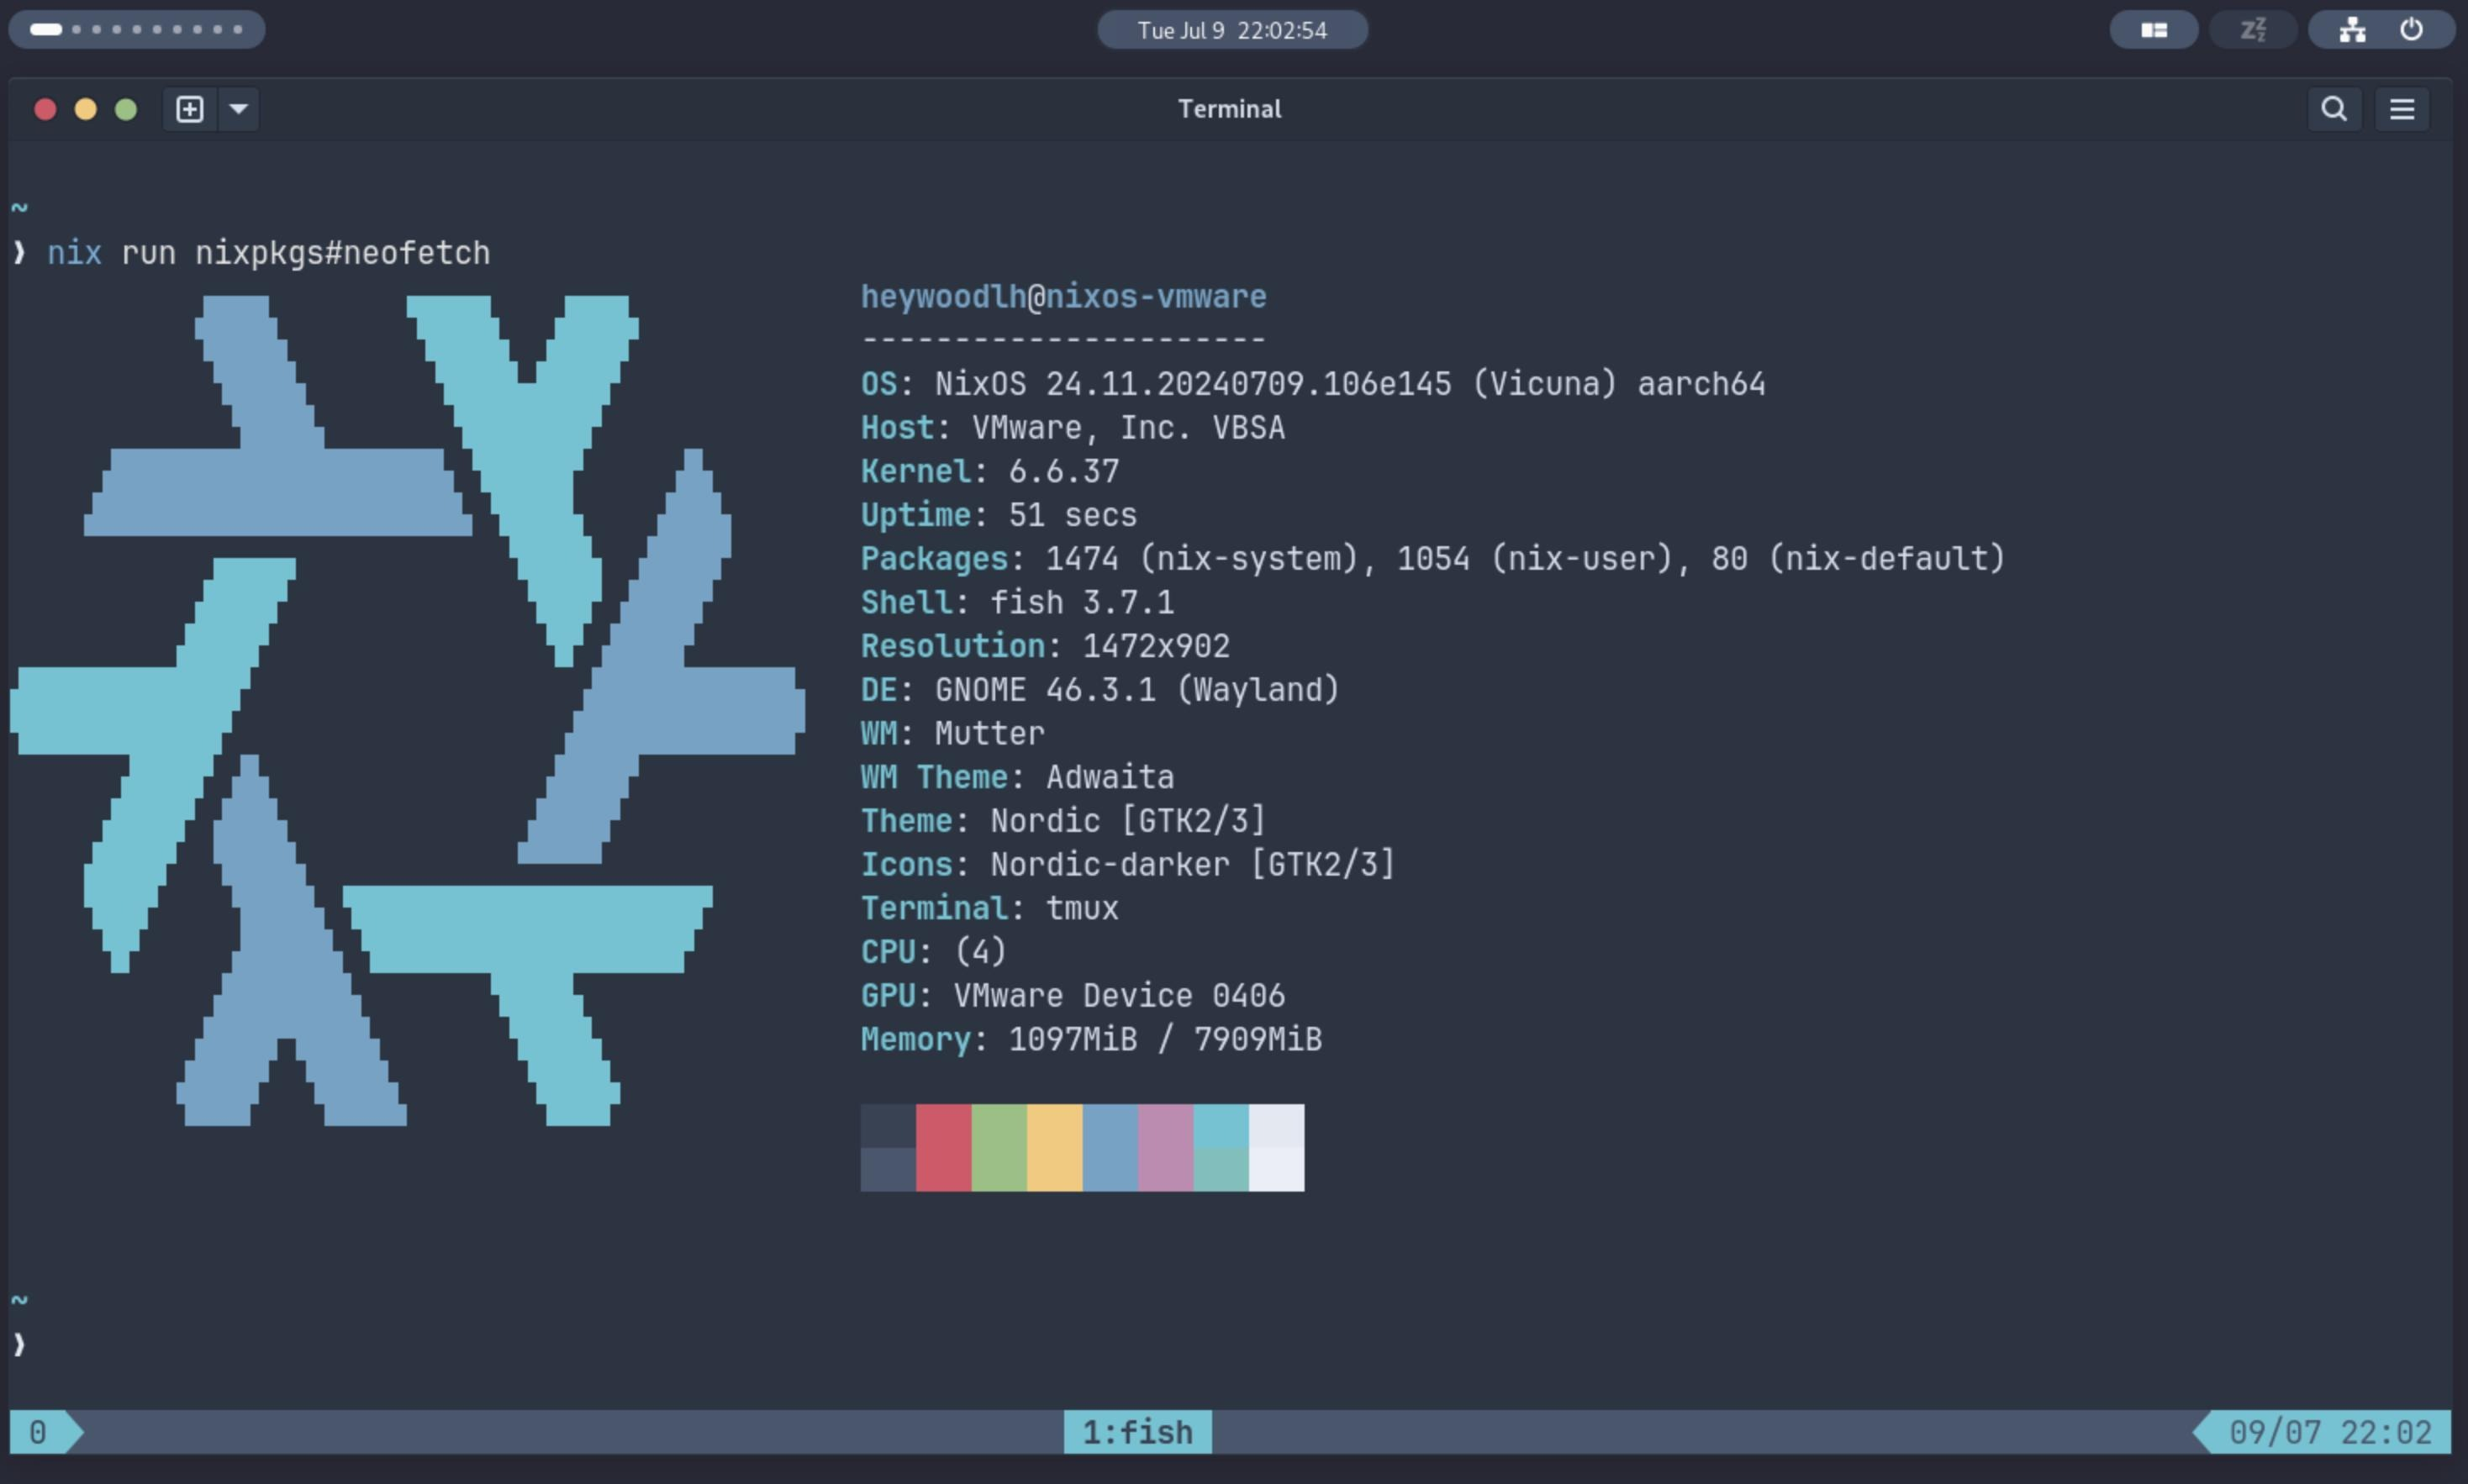The image size is (2468, 1484).
Task: Click the WM: Mutter line
Action: [x=953, y=733]
